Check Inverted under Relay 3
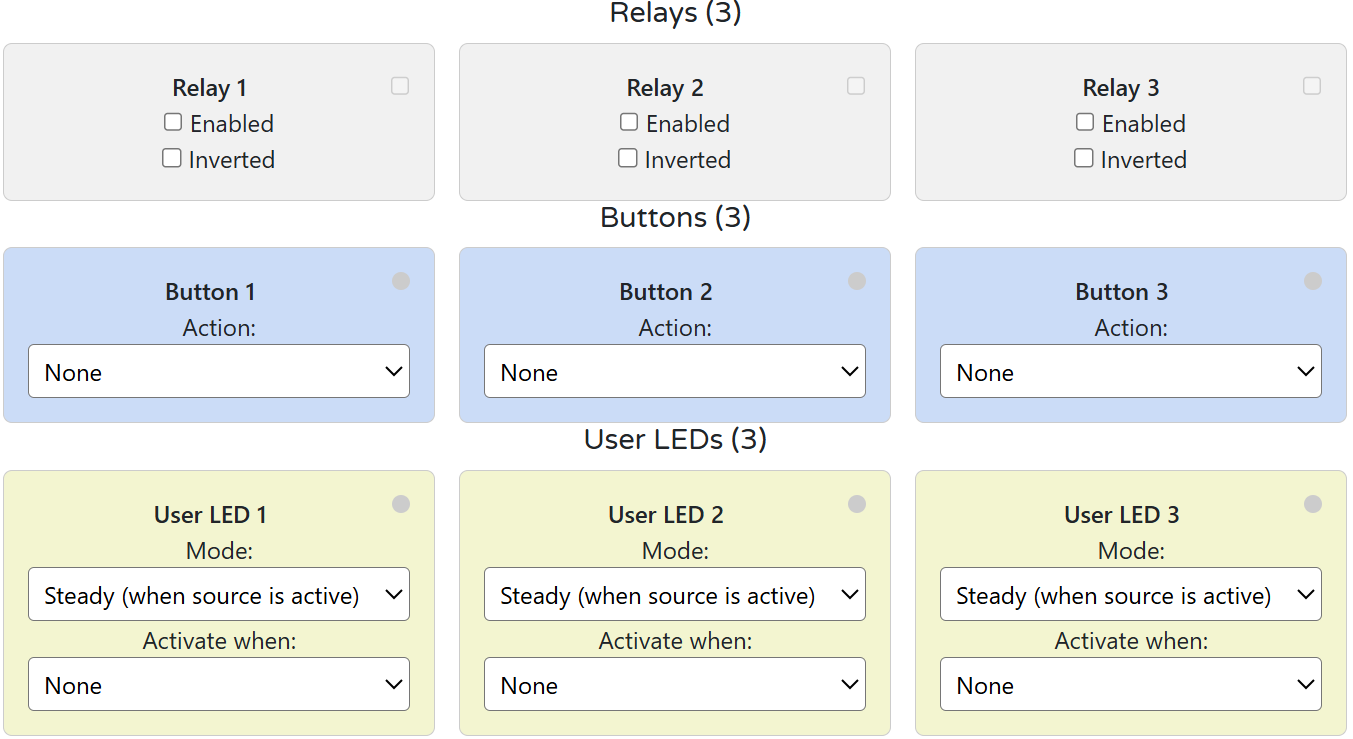Image resolution: width=1353 pixels, height=739 pixels. (x=1084, y=158)
